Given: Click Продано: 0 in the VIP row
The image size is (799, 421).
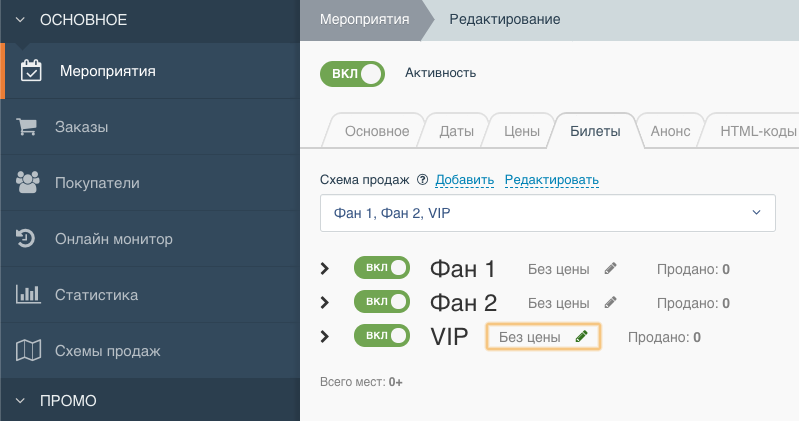Looking at the screenshot, I should [x=664, y=337].
